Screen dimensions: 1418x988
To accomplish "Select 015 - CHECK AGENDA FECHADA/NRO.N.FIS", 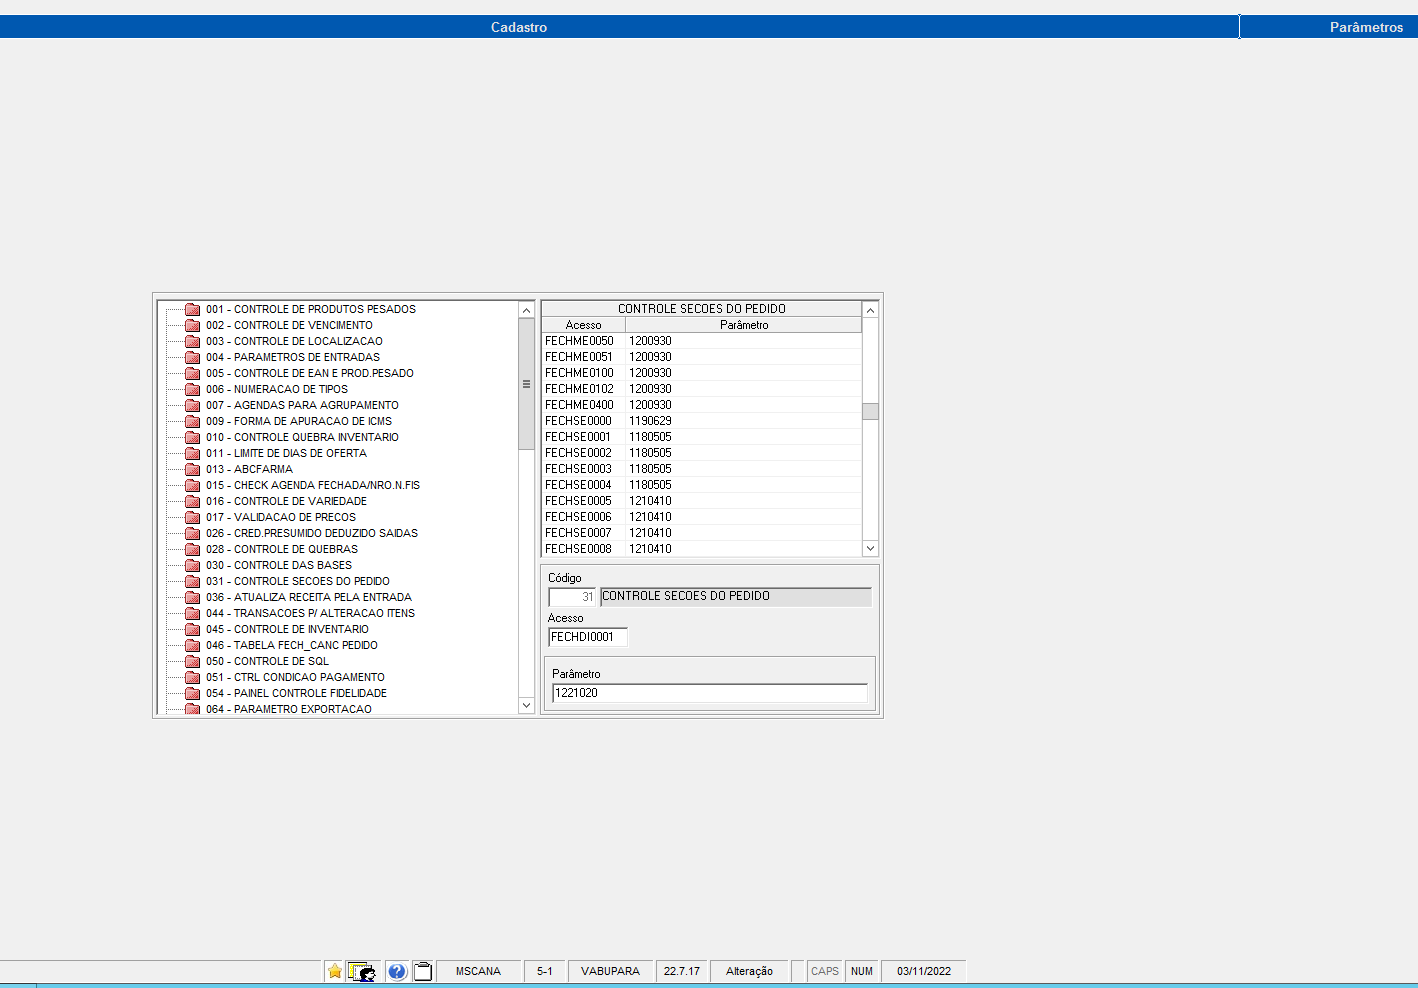I will coord(313,485).
